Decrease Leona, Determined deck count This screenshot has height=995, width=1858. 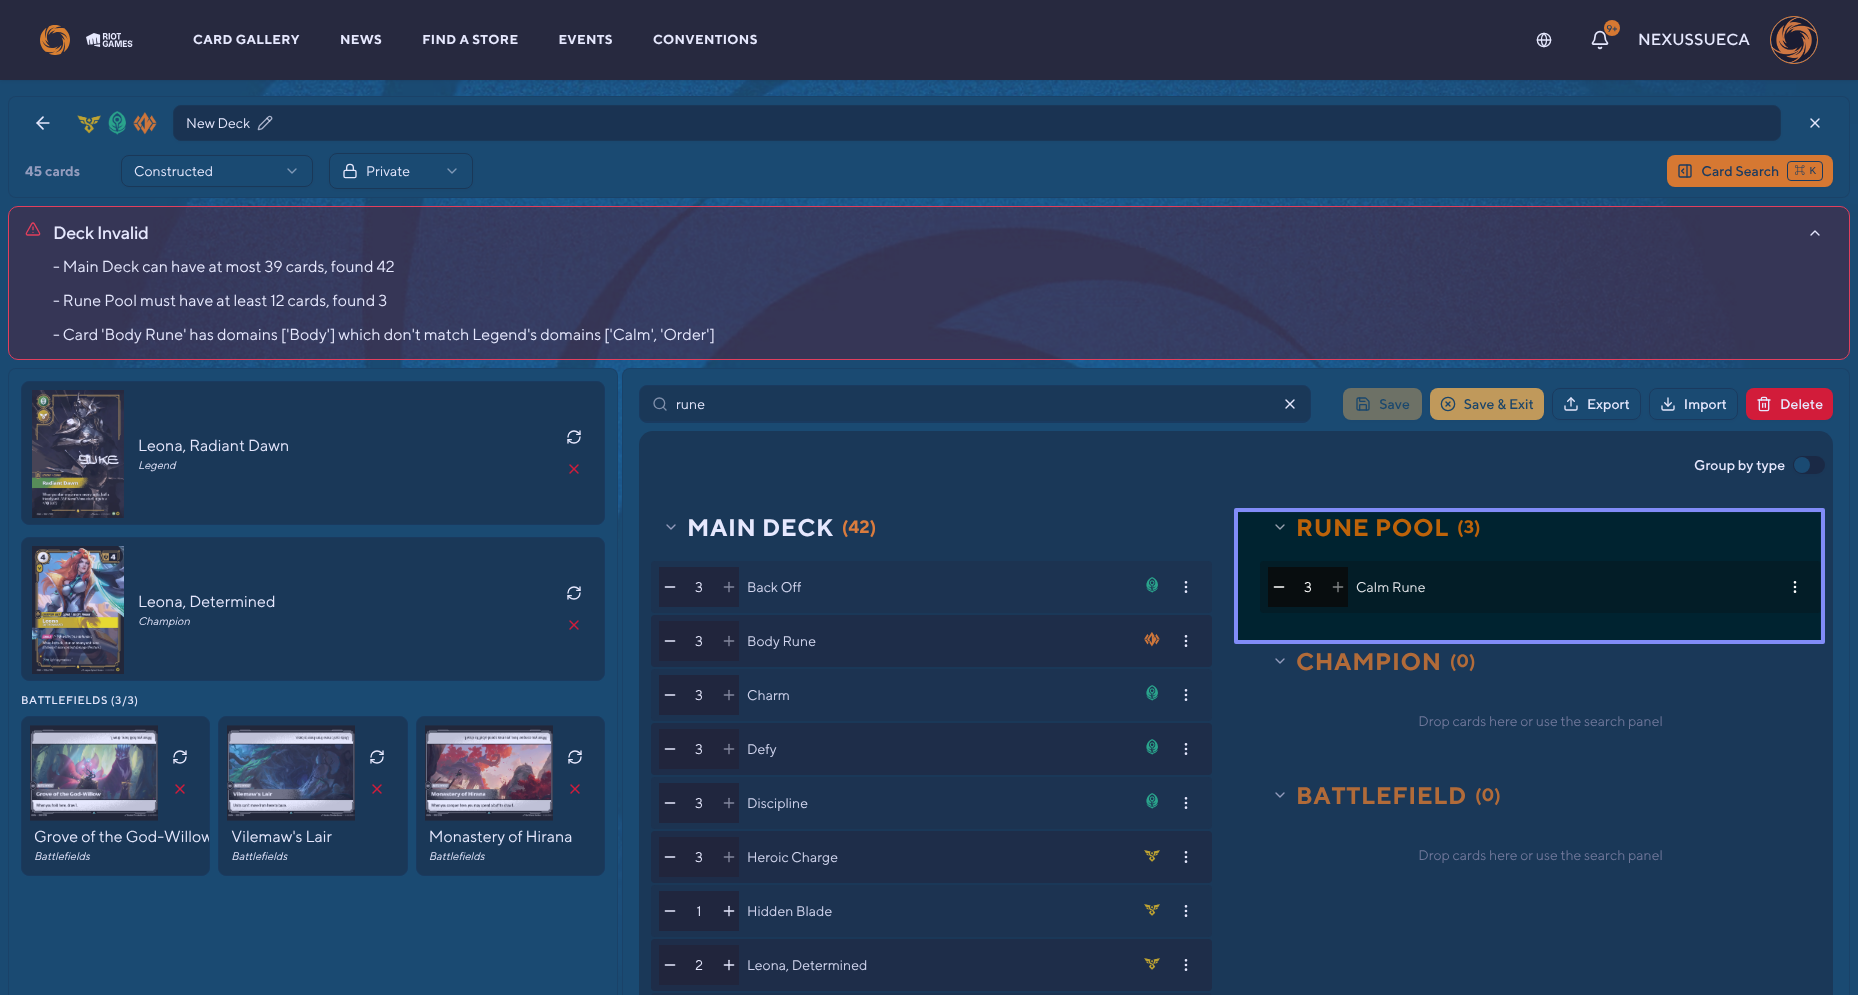click(x=670, y=965)
